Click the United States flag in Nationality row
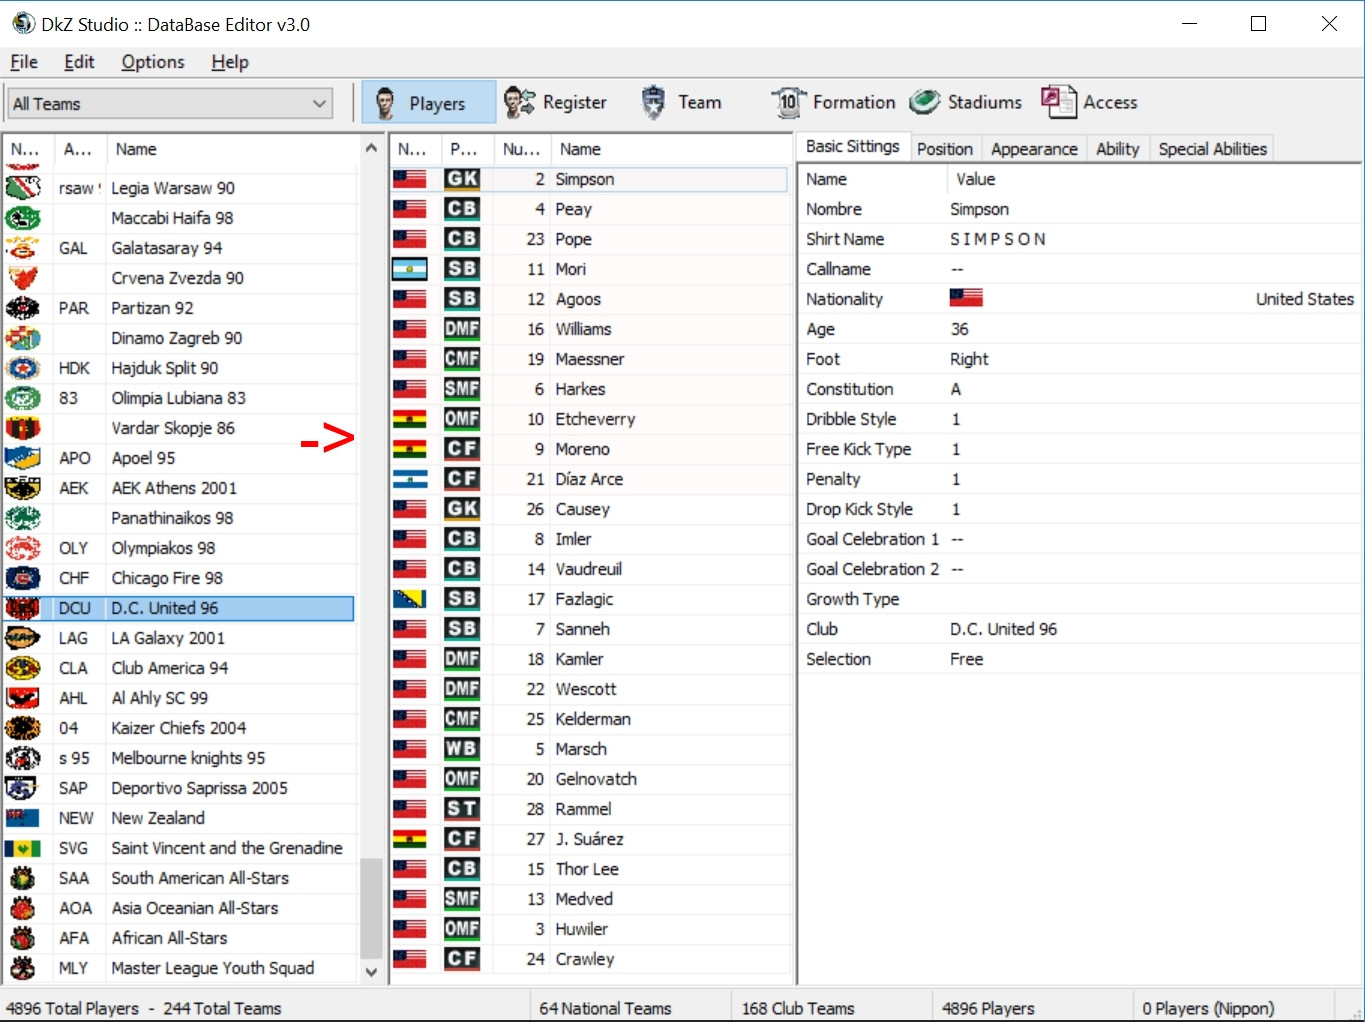This screenshot has height=1022, width=1365. tap(966, 298)
